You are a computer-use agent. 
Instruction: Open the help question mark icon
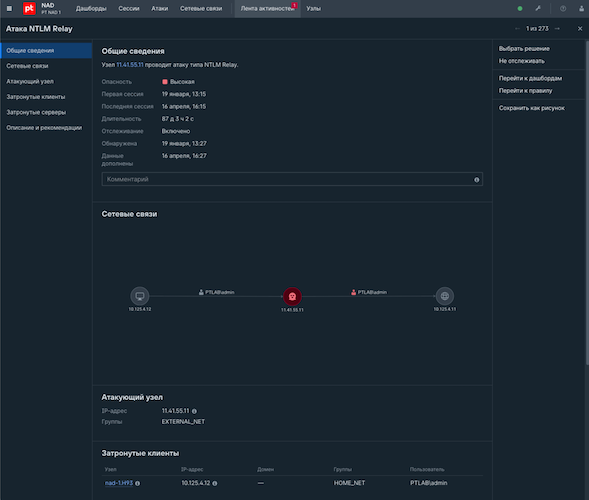point(563,8)
